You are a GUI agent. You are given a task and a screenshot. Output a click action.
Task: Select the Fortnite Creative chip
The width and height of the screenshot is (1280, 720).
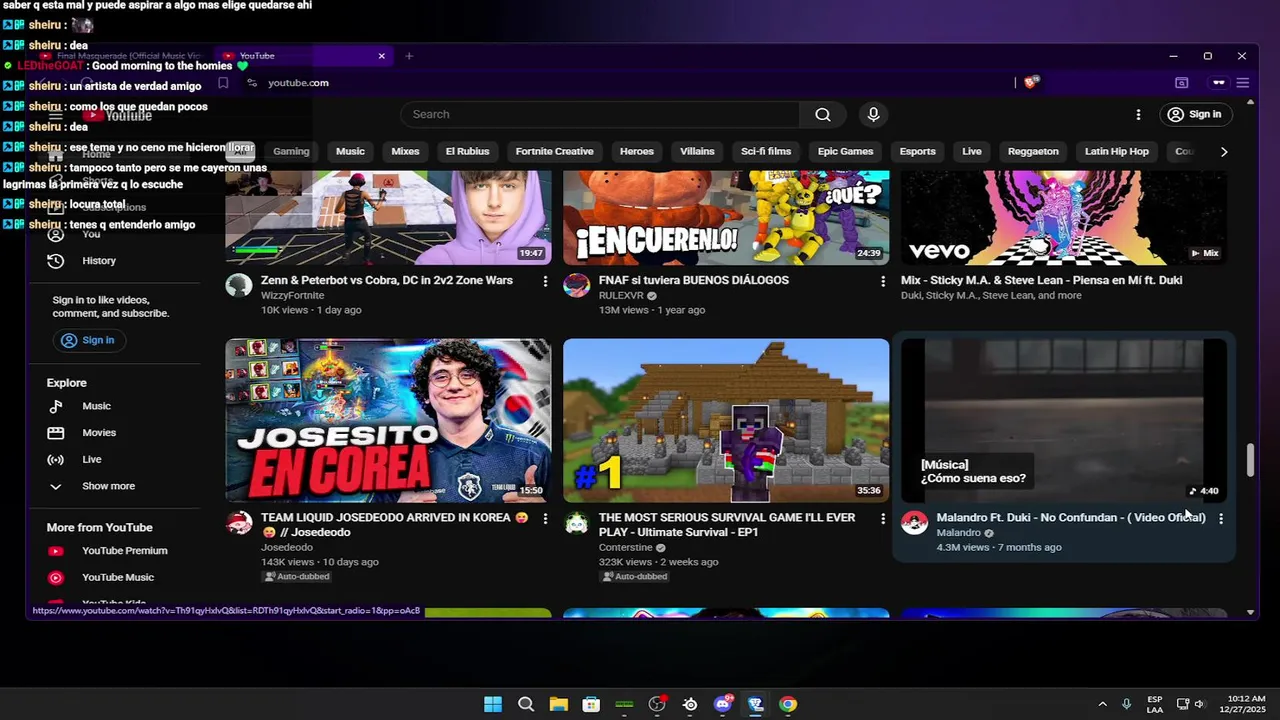click(x=554, y=152)
